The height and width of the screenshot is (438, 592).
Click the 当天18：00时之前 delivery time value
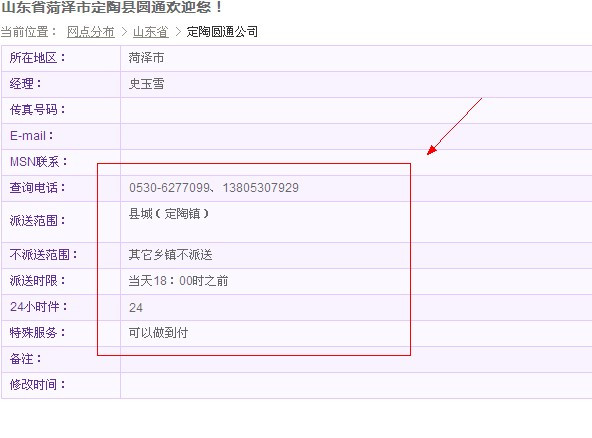[x=178, y=281]
